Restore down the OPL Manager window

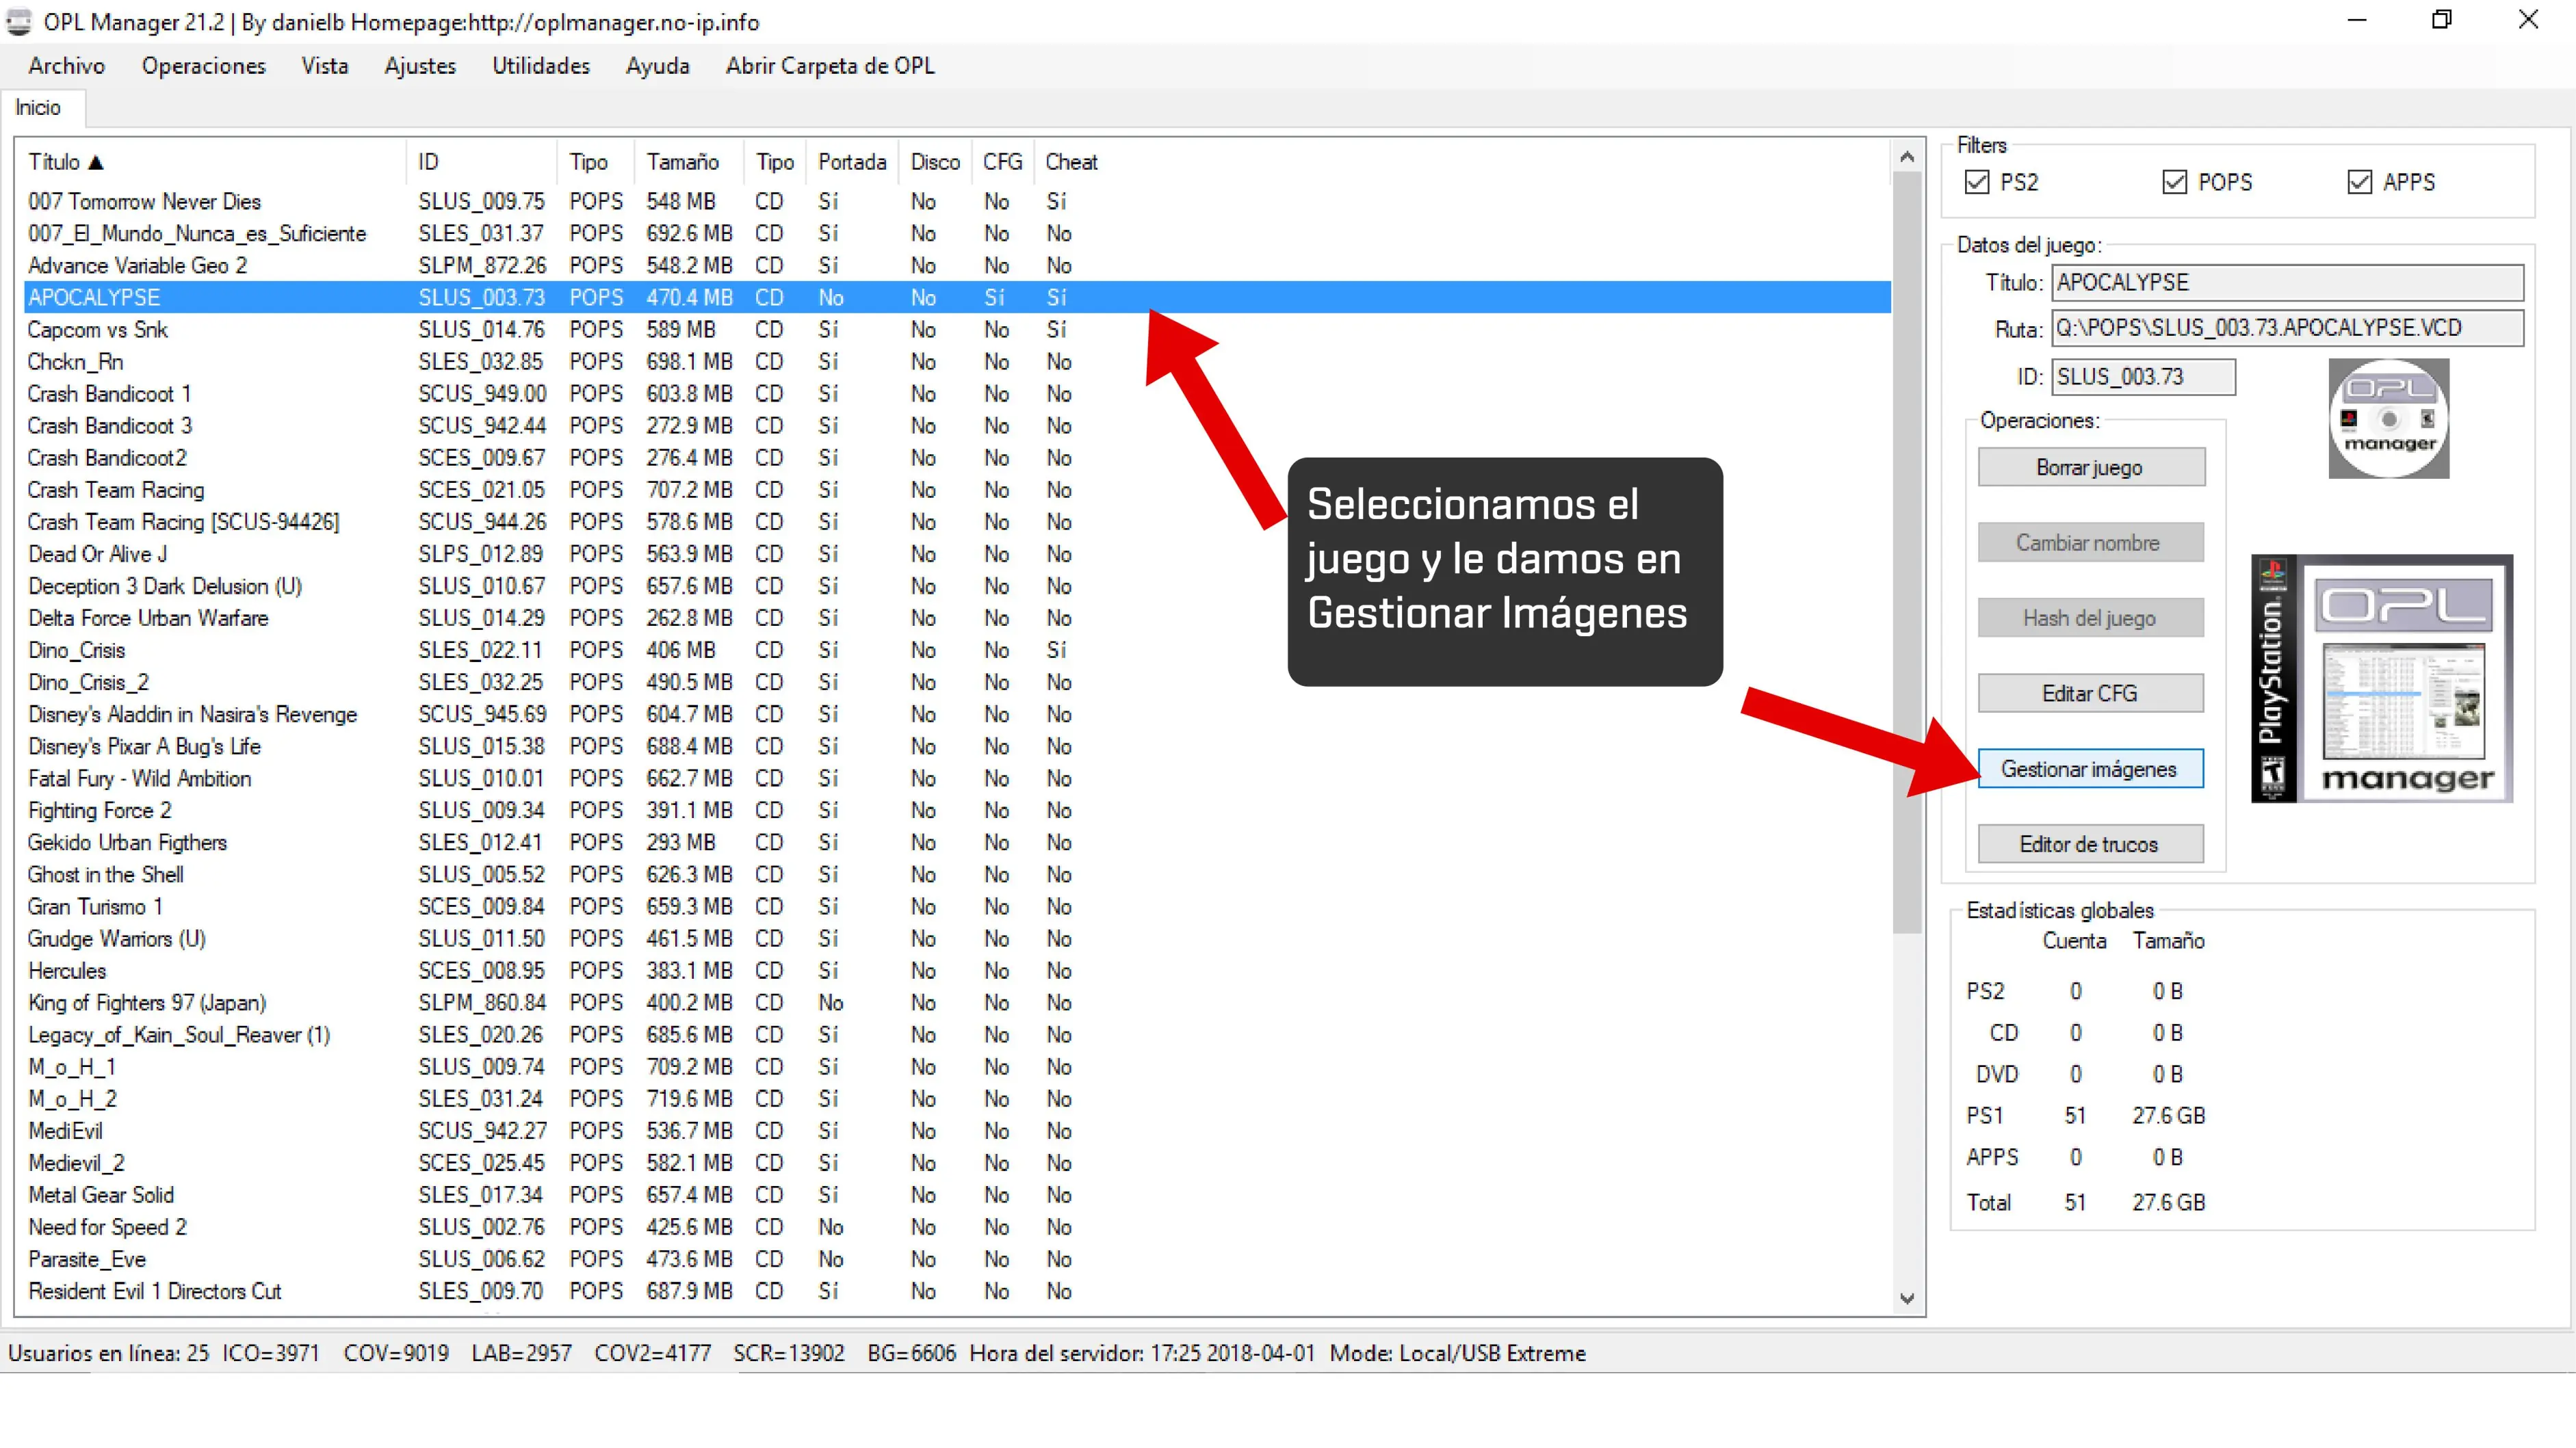(x=2442, y=20)
